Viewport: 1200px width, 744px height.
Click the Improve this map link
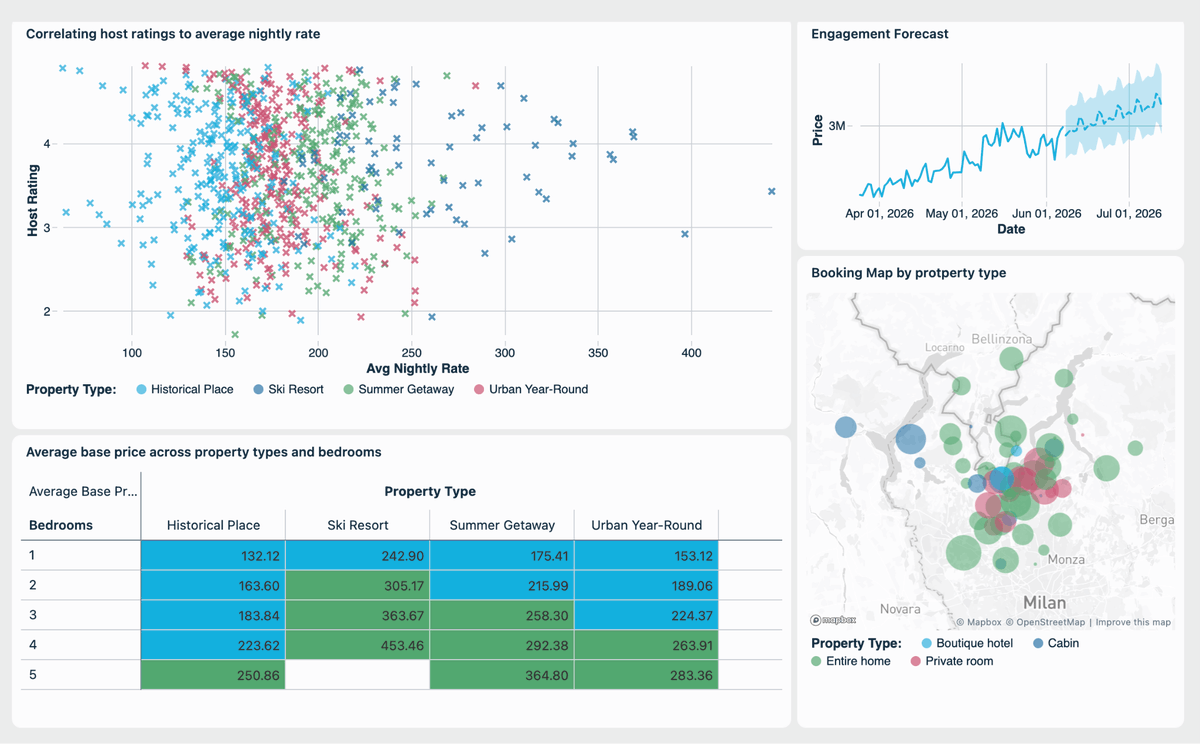[1133, 622]
